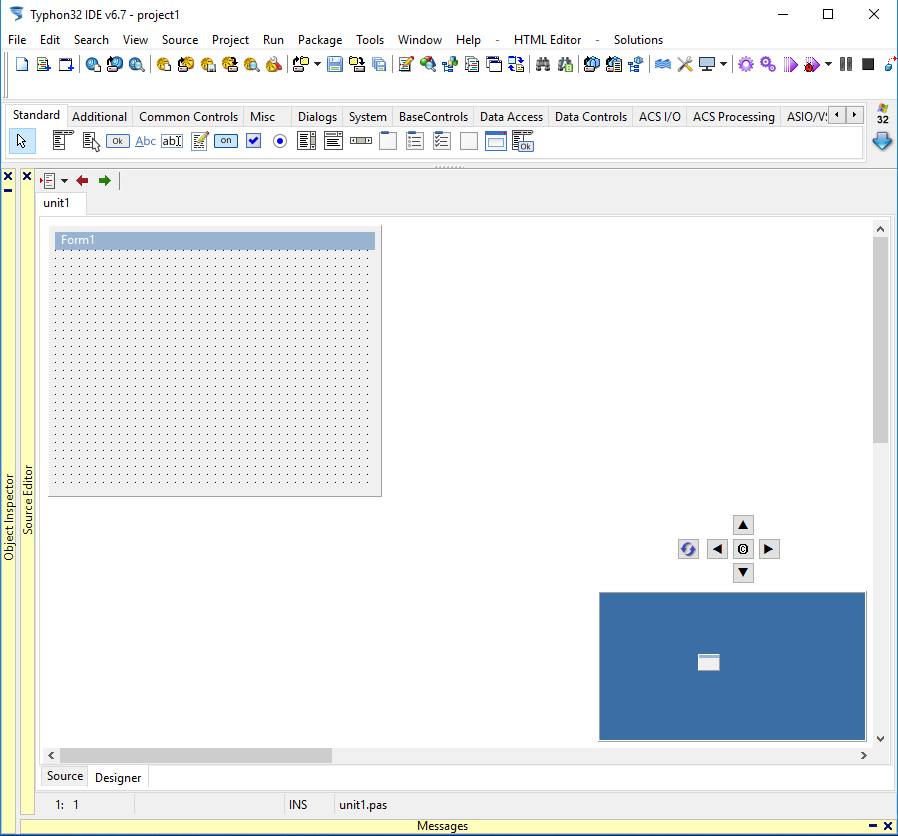Select the TActionList component icon
The height and width of the screenshot is (836, 898).
tap(523, 141)
